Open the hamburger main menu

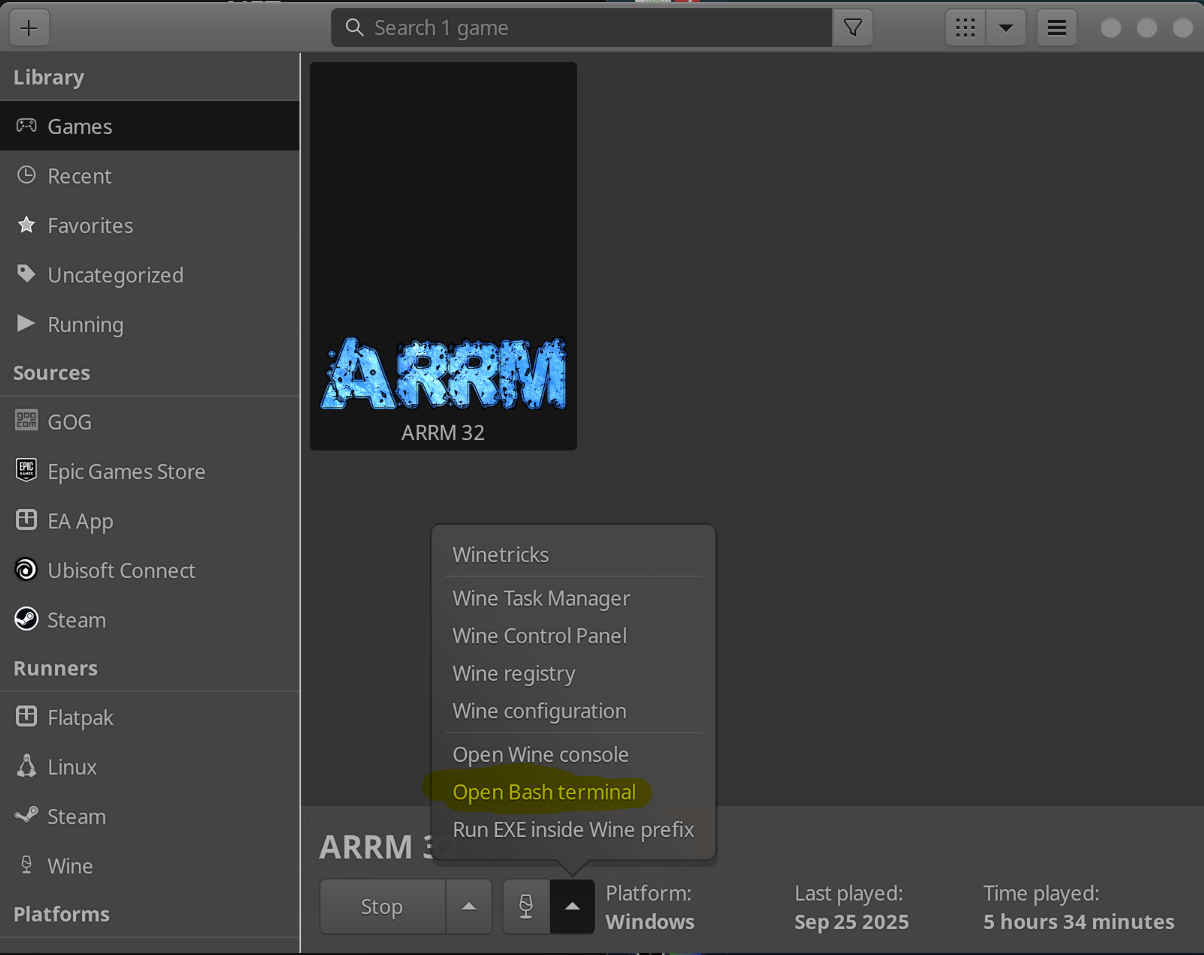click(x=1056, y=28)
